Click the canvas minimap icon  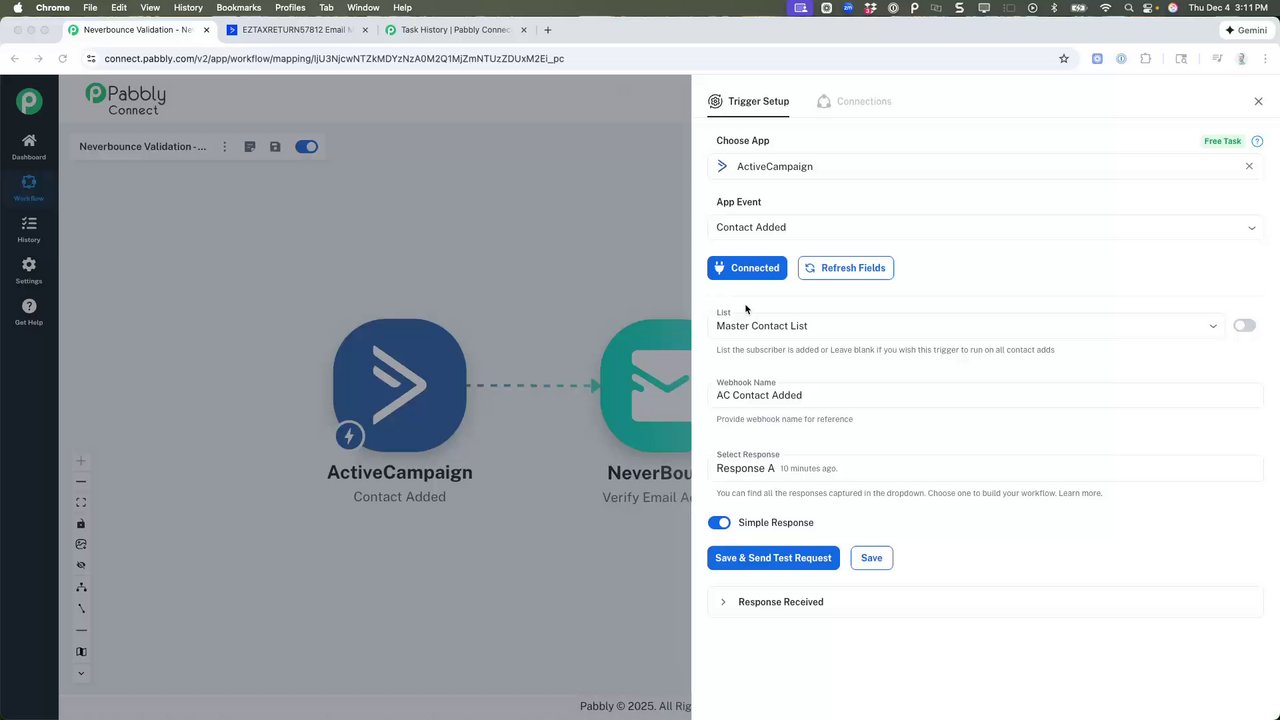[x=81, y=652]
